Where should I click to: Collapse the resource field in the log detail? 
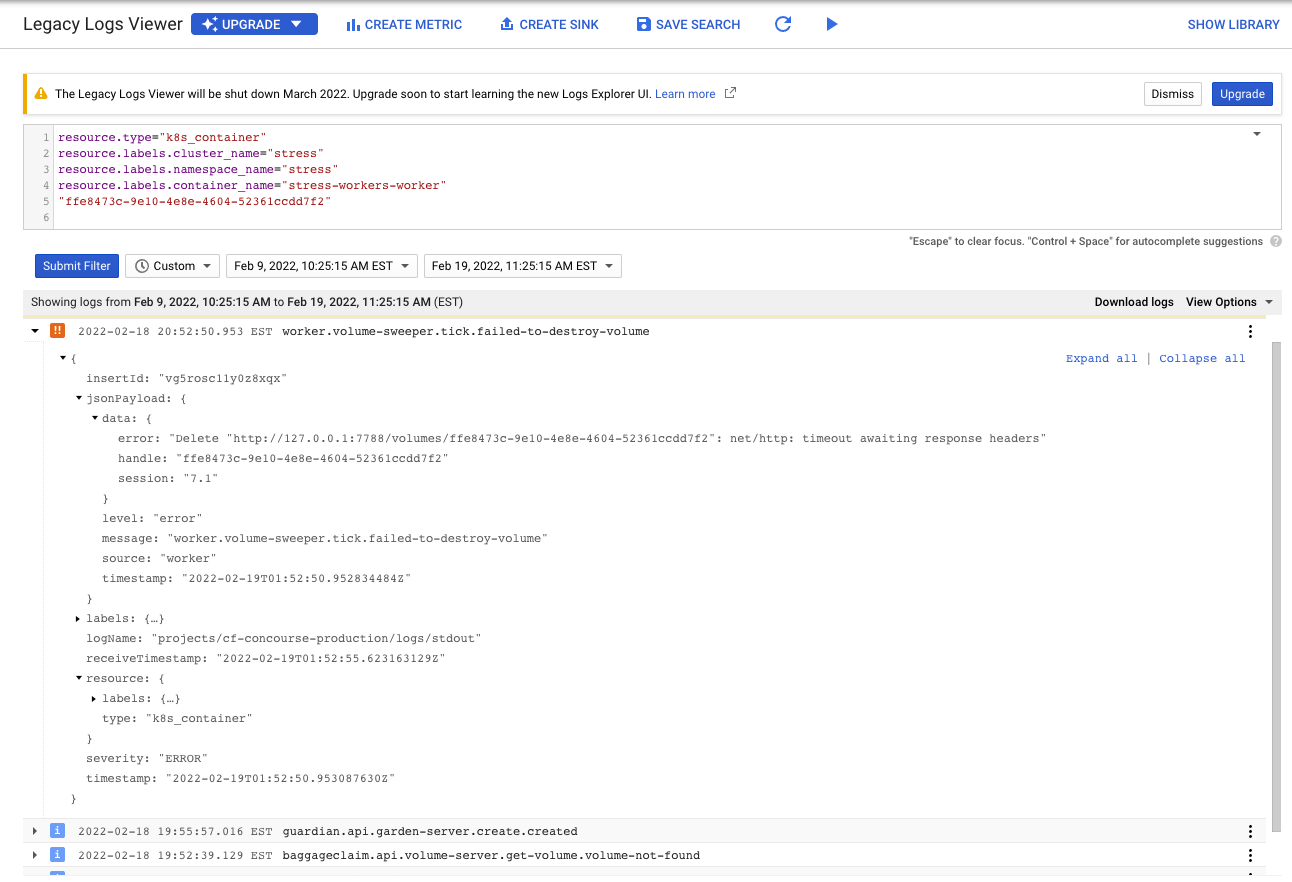click(x=78, y=678)
